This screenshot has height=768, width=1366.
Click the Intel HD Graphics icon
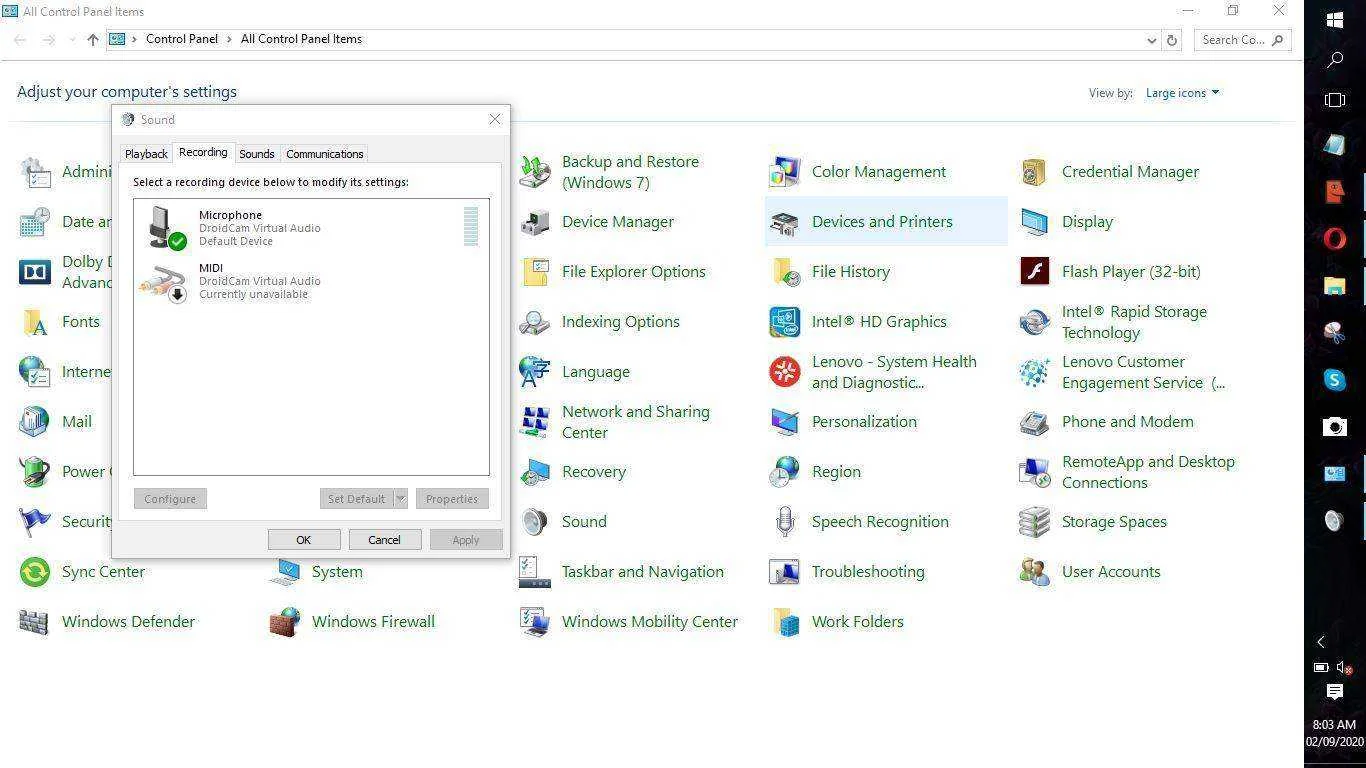(785, 322)
